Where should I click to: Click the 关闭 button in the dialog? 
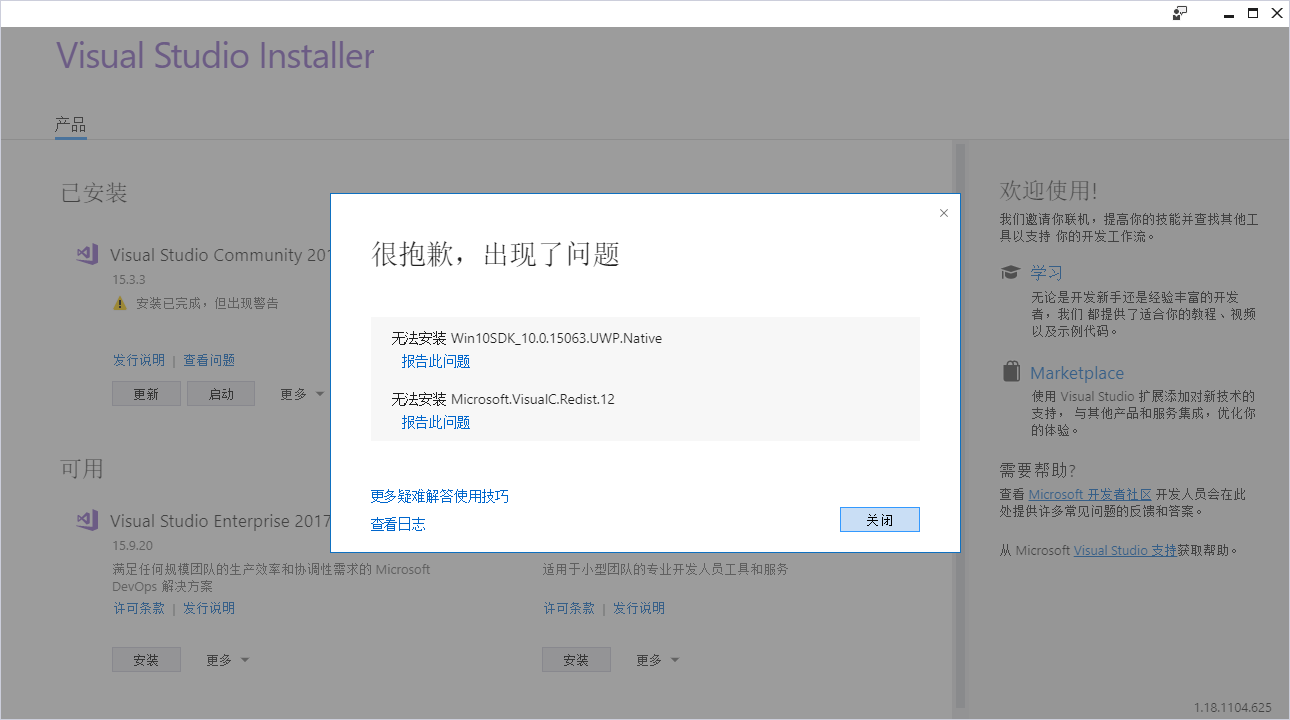tap(879, 519)
